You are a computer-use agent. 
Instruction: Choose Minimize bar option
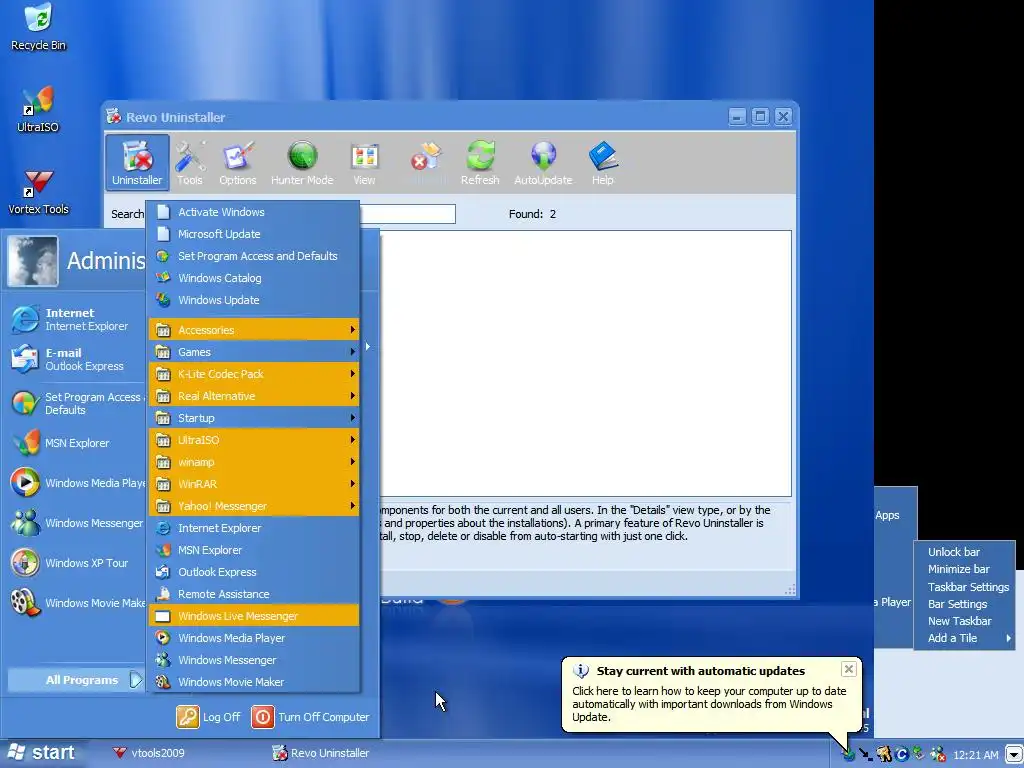coord(965,569)
